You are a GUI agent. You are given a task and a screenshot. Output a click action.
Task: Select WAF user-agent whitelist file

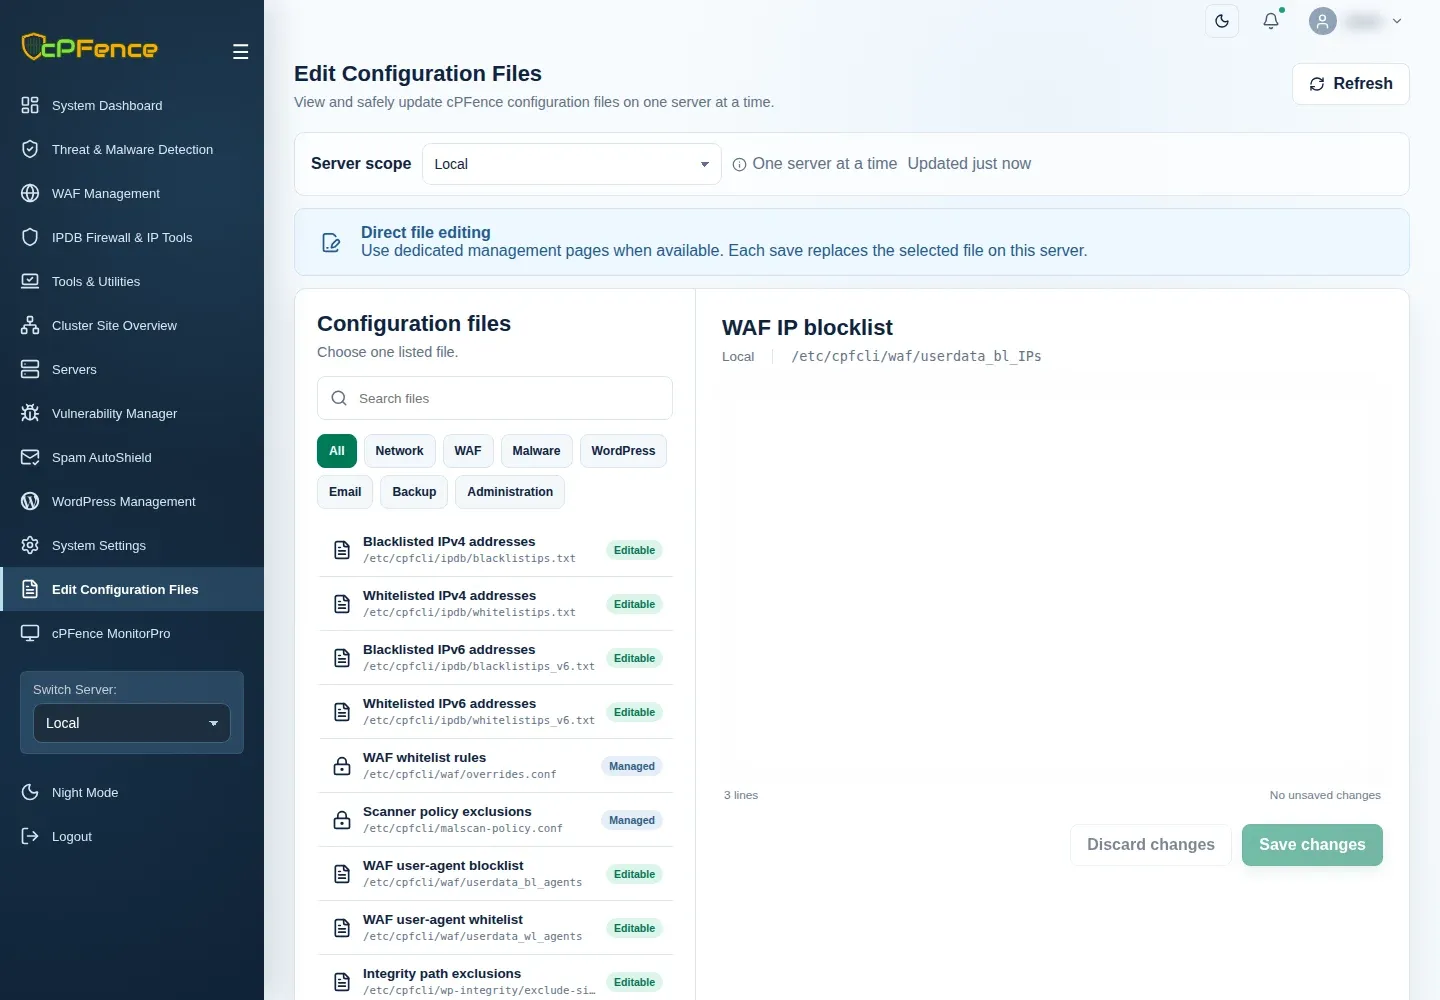[x=495, y=928]
